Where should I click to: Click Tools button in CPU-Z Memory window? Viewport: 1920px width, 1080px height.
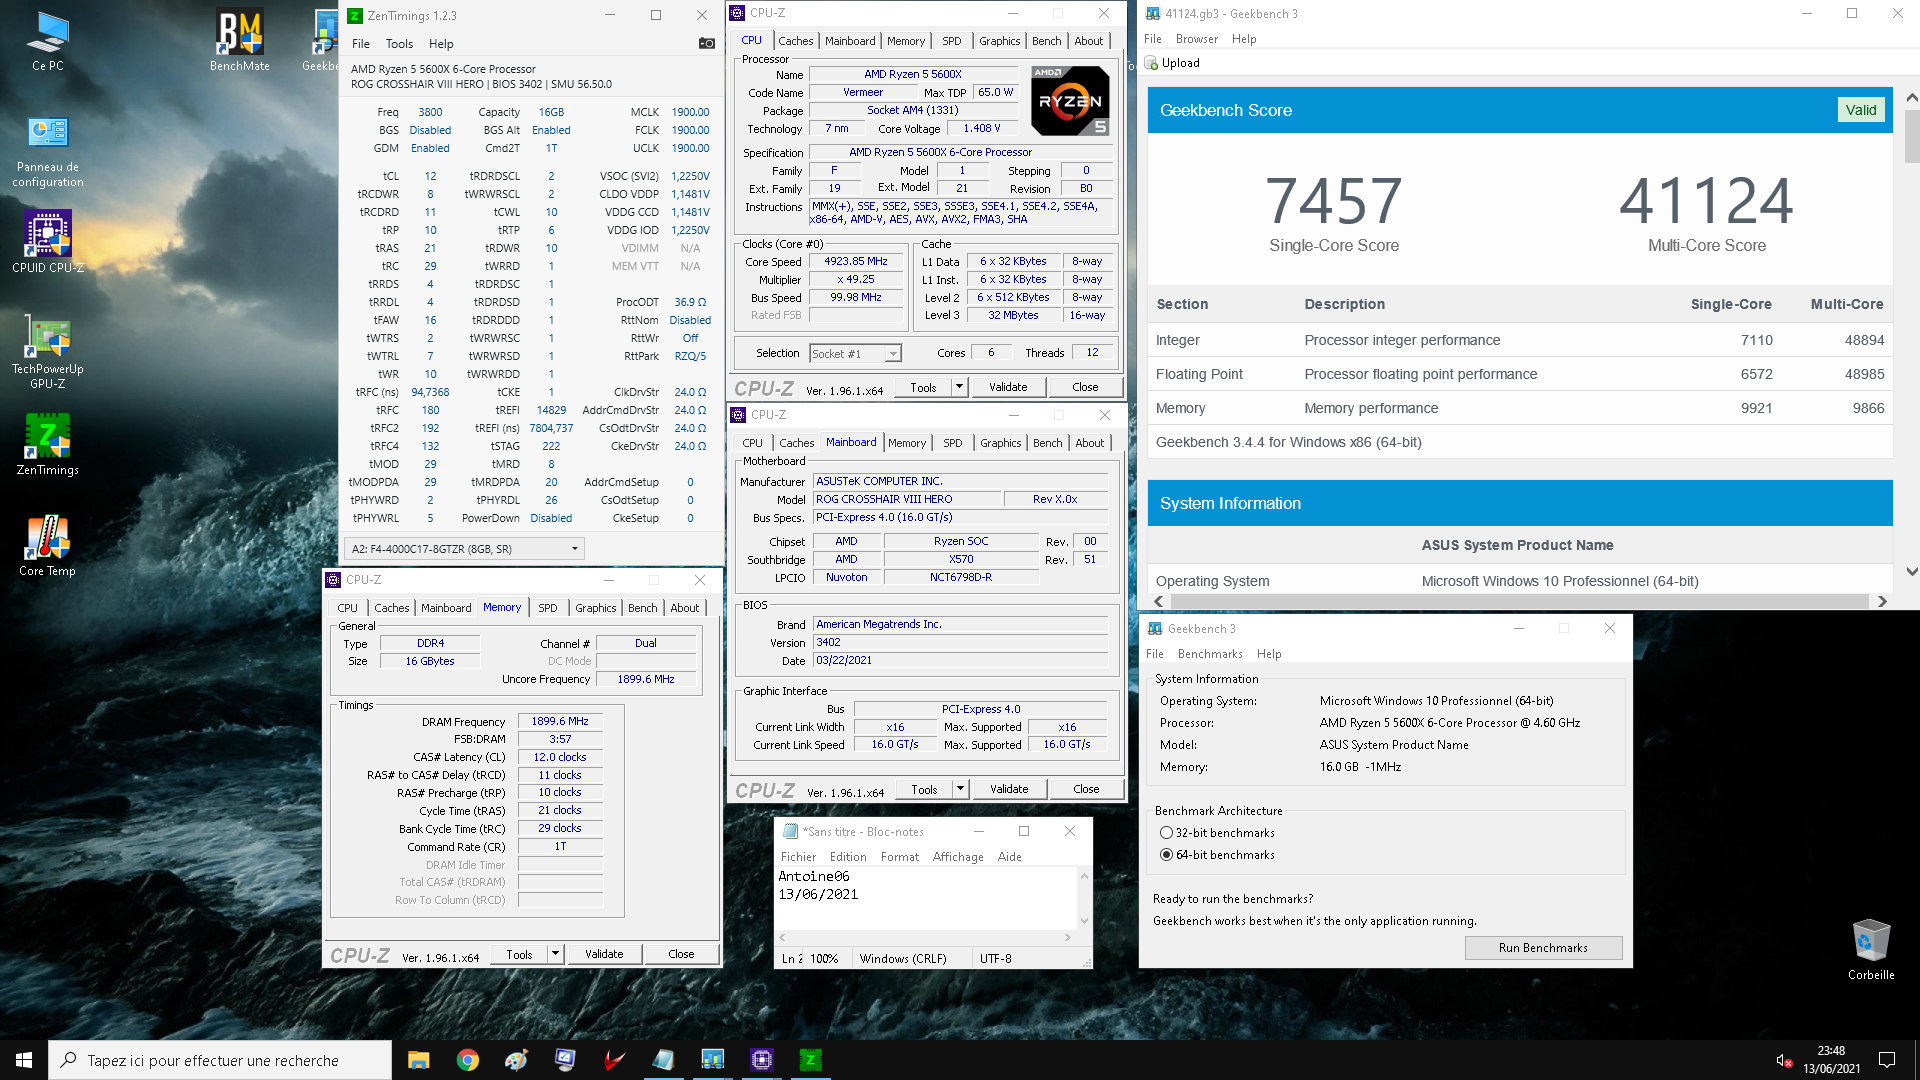click(519, 954)
